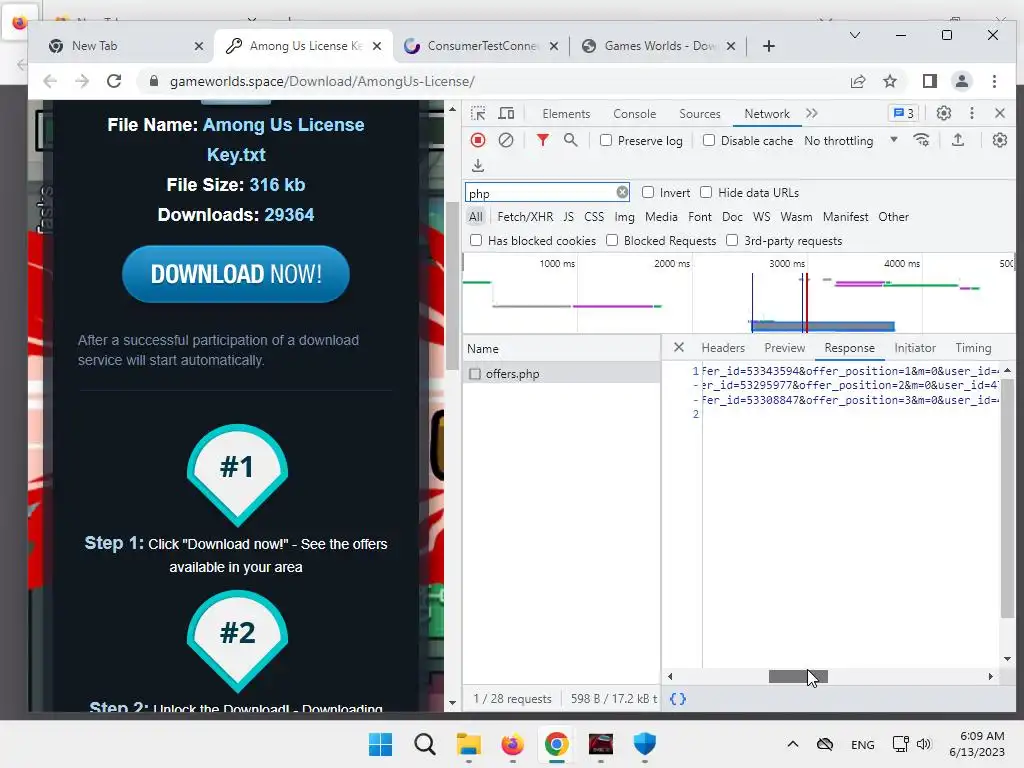1024x768 pixels.
Task: Open DevTools settings gear
Action: (x=943, y=114)
